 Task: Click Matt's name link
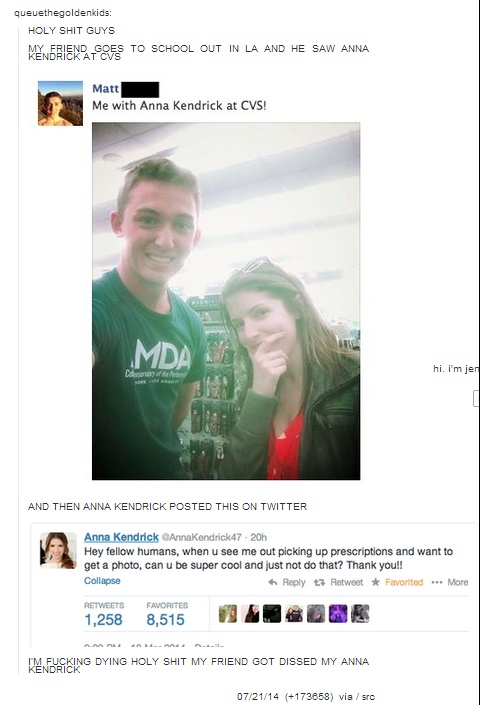(x=105, y=89)
